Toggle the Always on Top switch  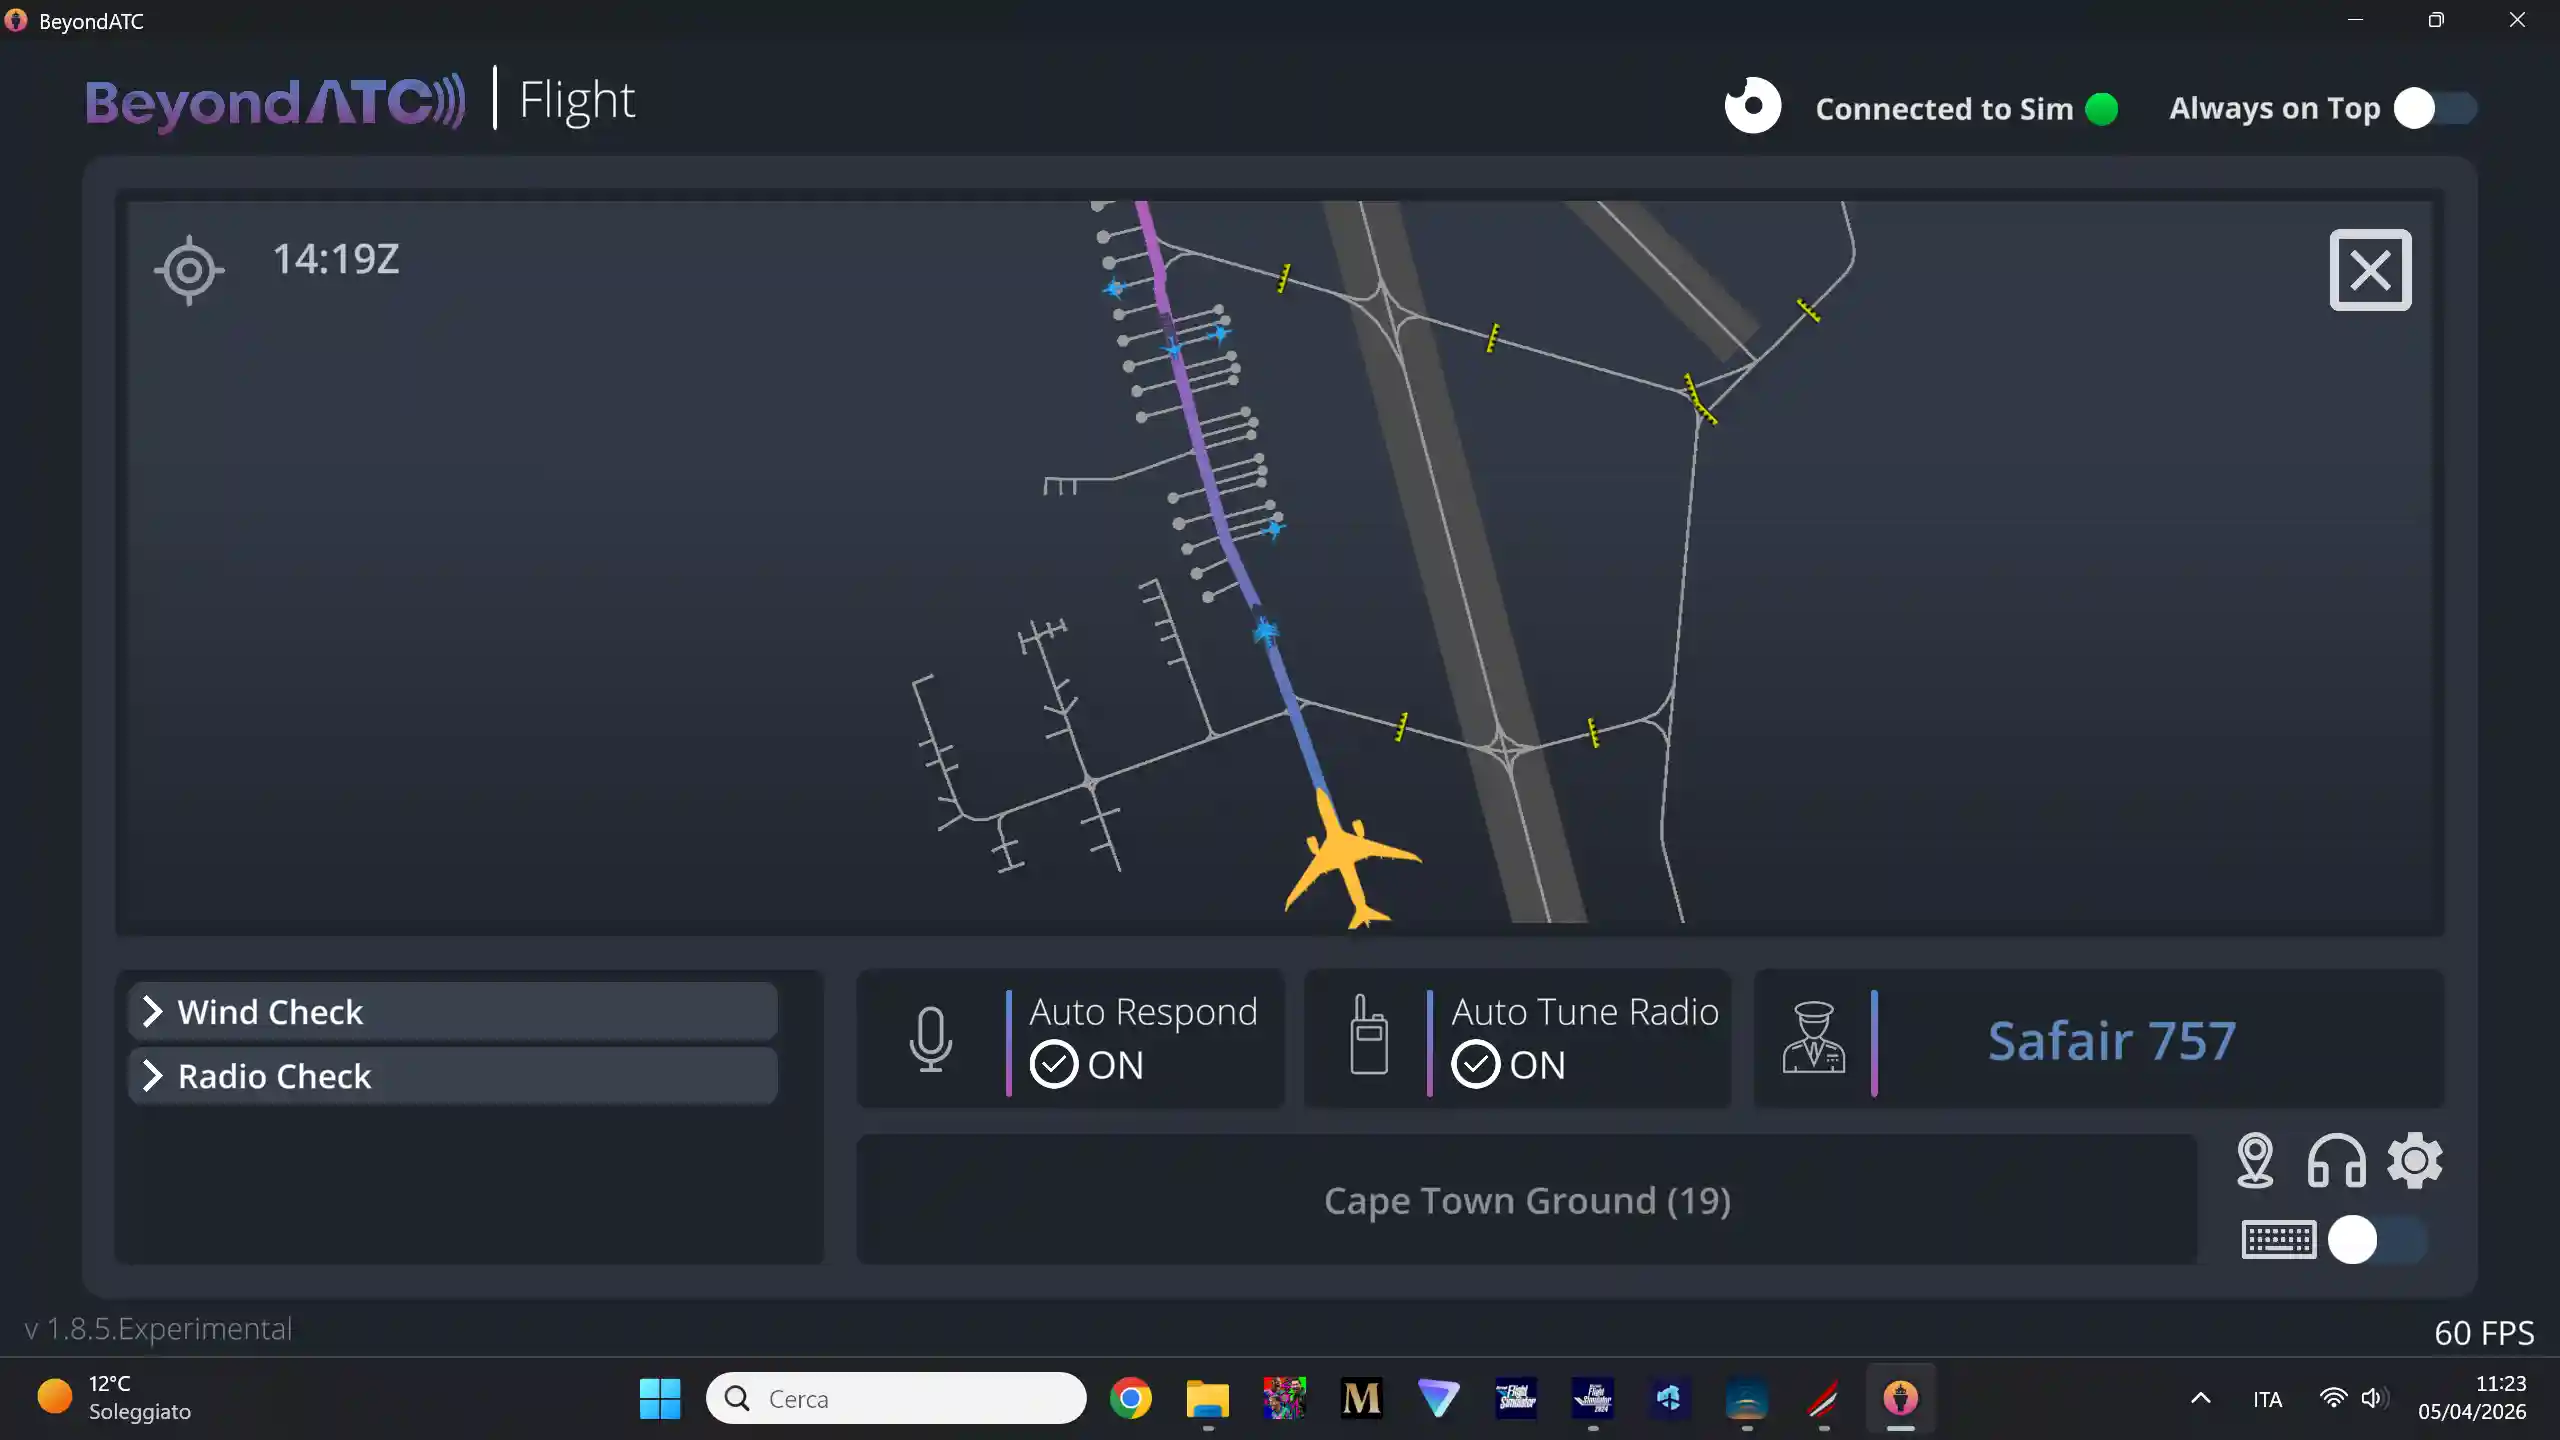[x=2435, y=108]
